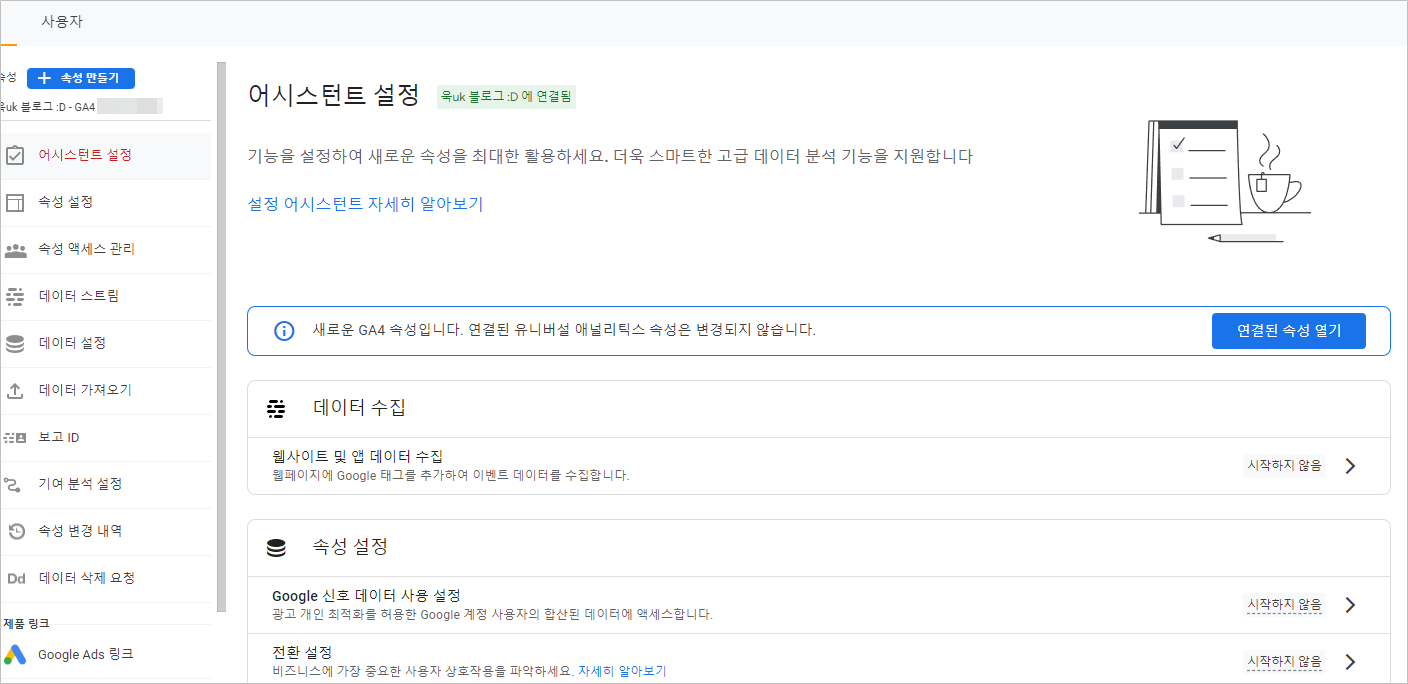Click the notebook and coffee cup illustration
The width and height of the screenshot is (1408, 684).
tap(1224, 180)
